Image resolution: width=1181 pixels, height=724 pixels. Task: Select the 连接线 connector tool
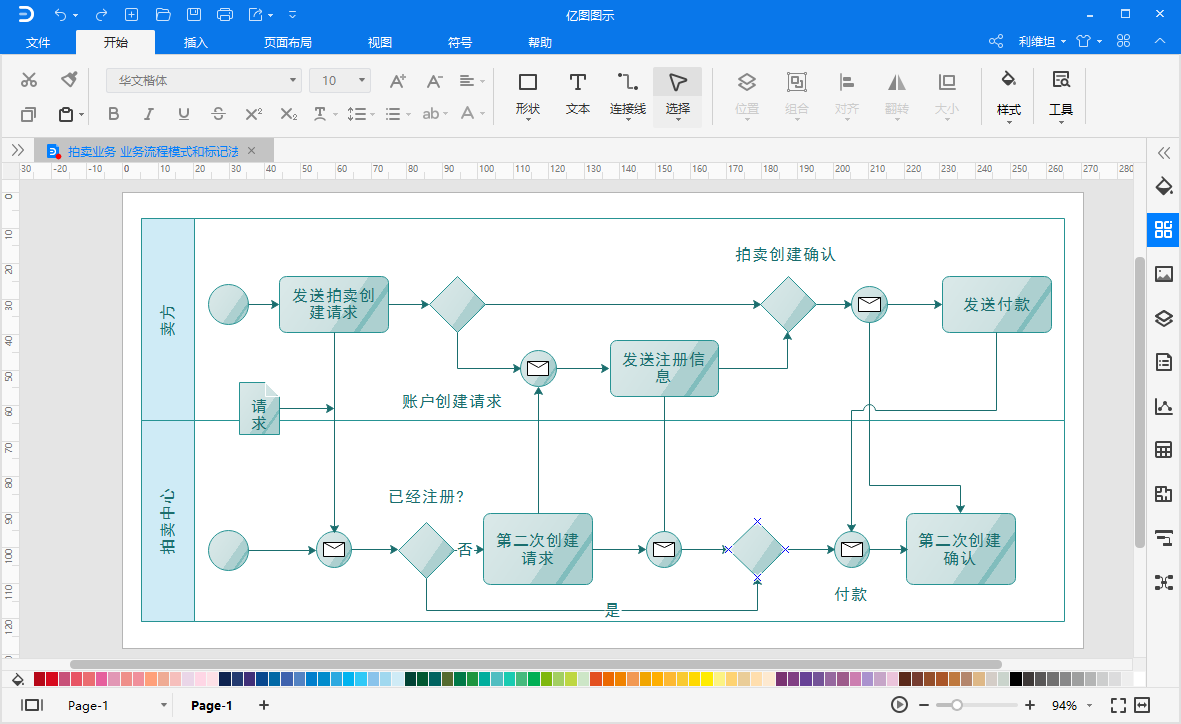pyautogui.click(x=627, y=94)
